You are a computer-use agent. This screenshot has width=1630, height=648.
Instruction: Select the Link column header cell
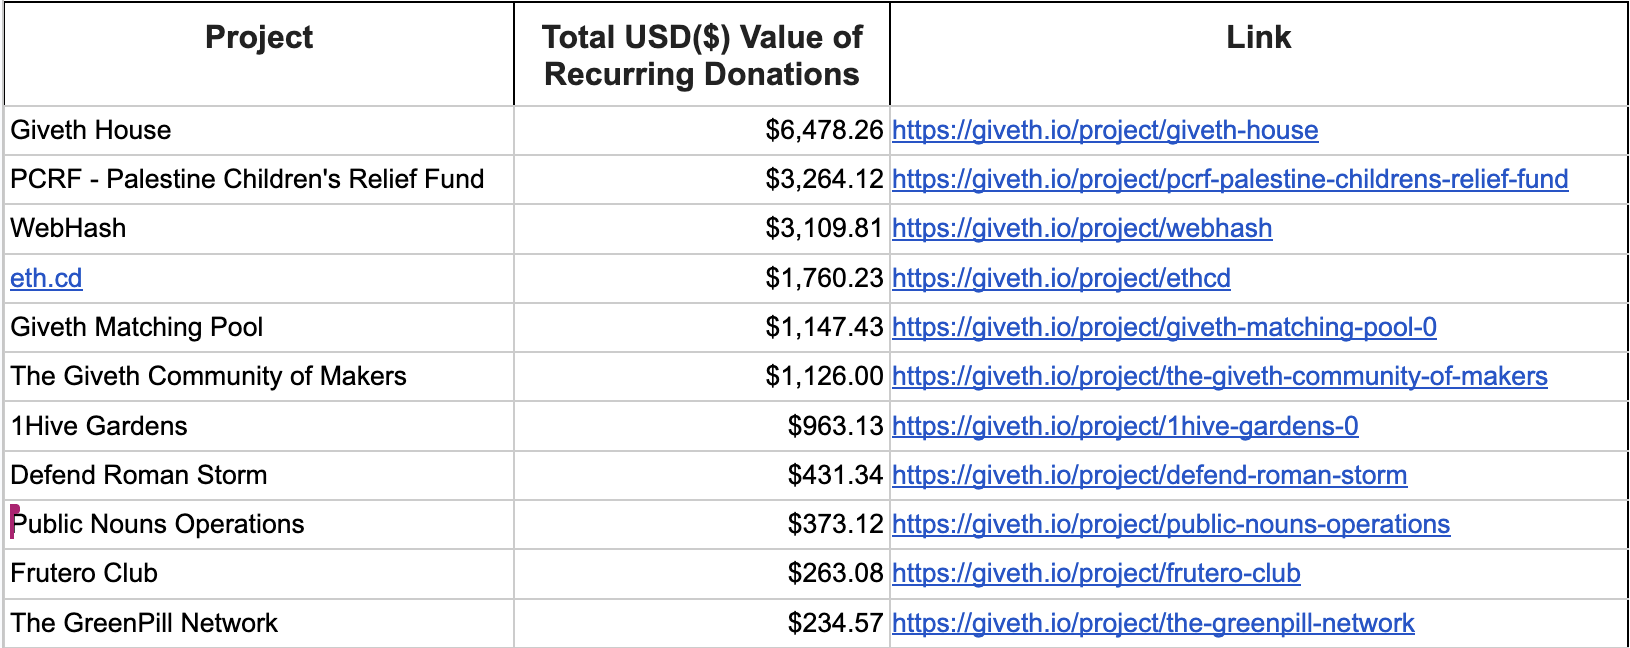[1258, 54]
